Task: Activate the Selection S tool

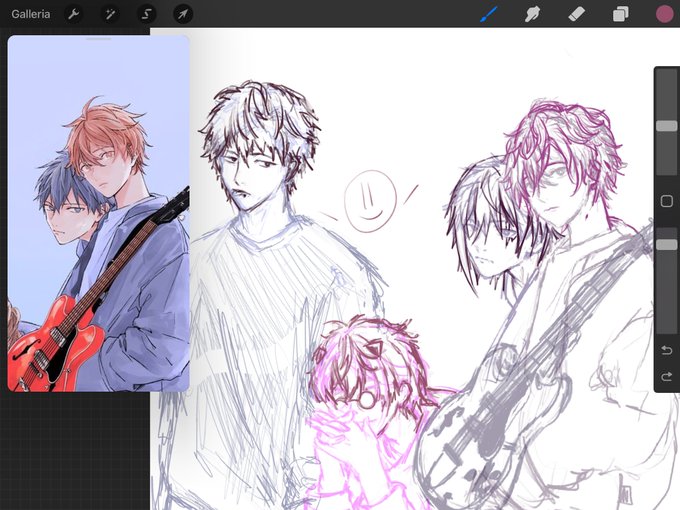Action: click(x=147, y=14)
